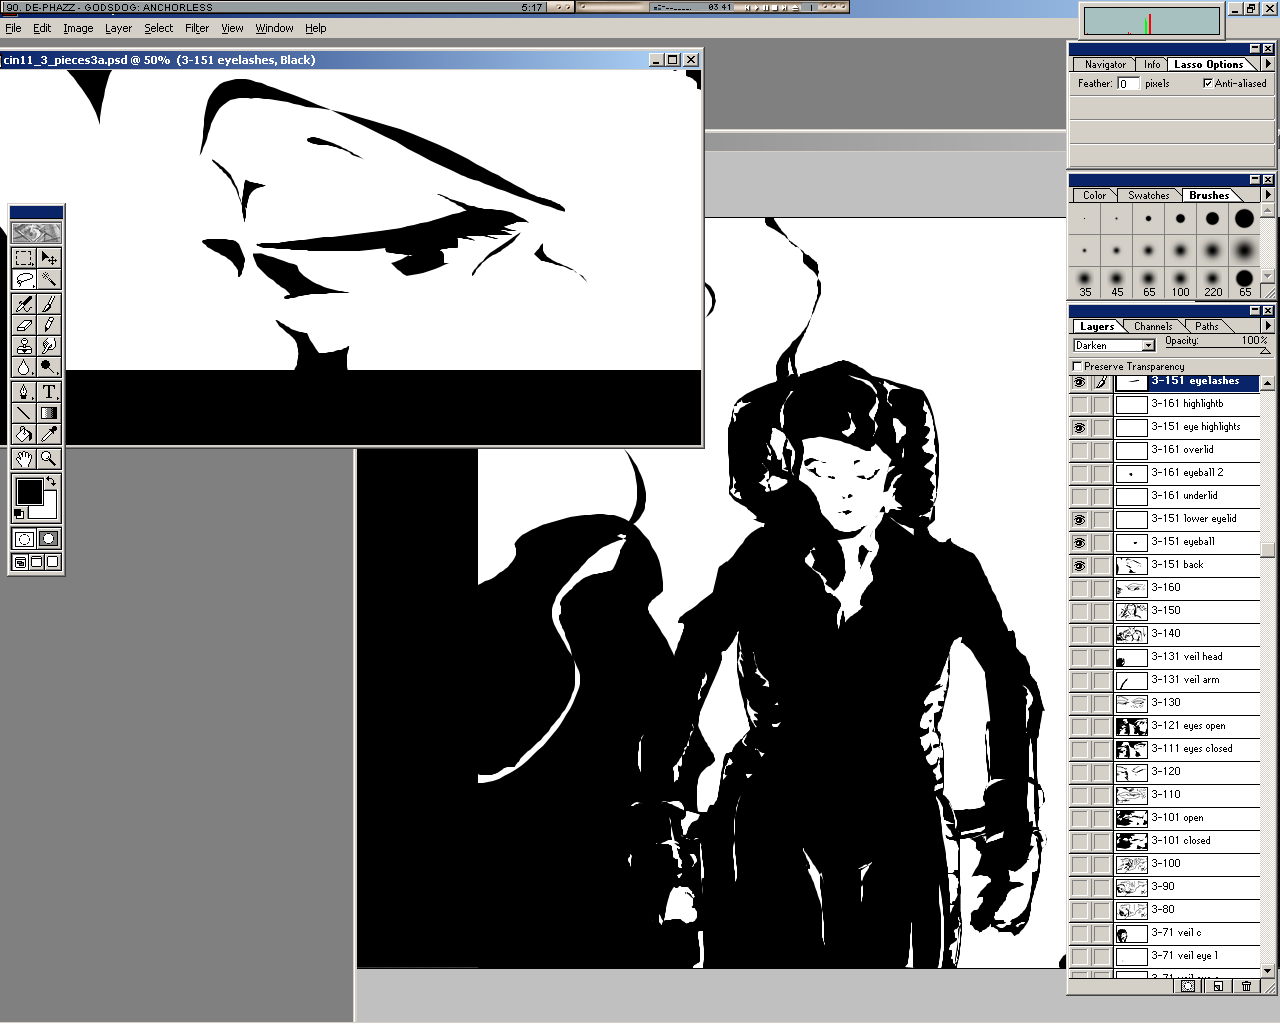
Task: Hide the 3-151 lower eyelid layer
Action: click(1079, 520)
